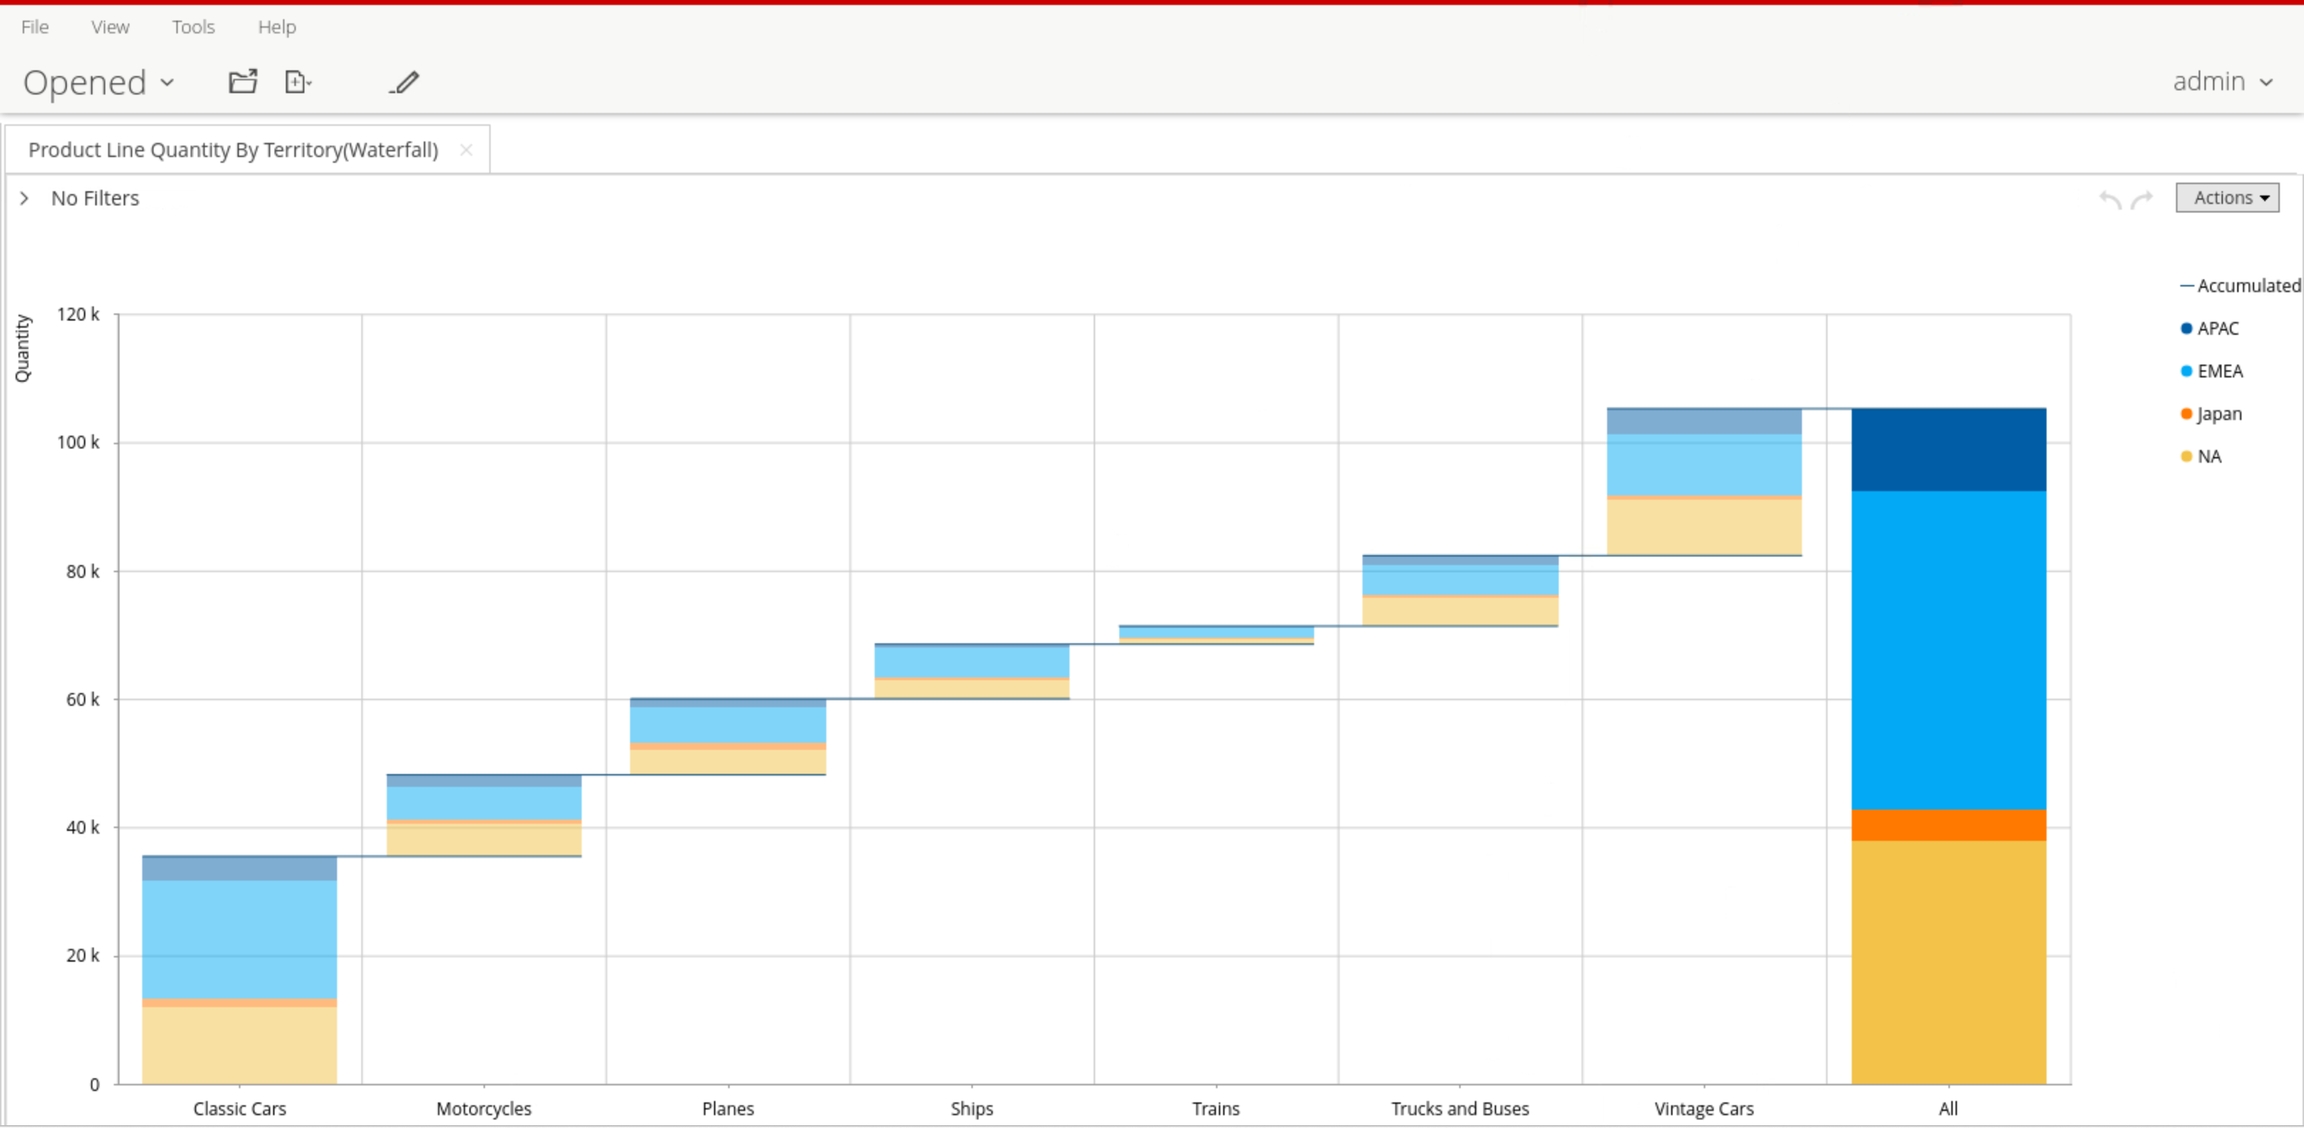Viewport: 2304px width, 1128px height.
Task: Select the Product Line Quantity tab
Action: pos(233,150)
